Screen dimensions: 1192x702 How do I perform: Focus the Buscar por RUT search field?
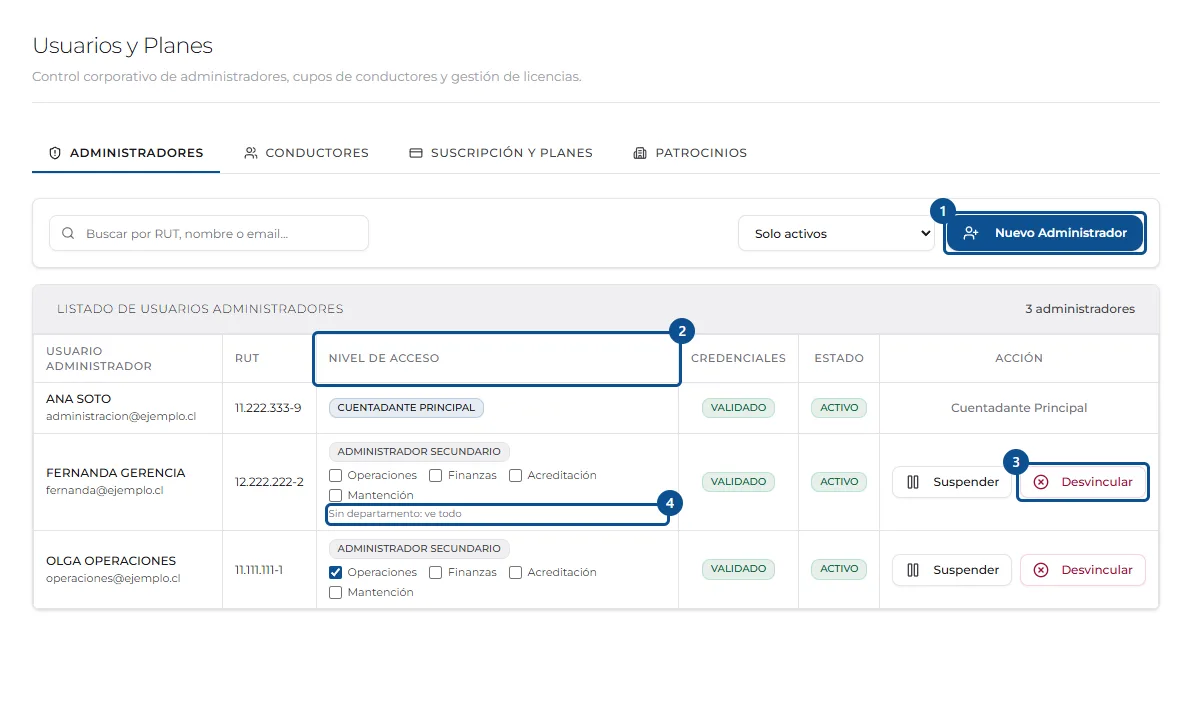pyautogui.click(x=209, y=233)
